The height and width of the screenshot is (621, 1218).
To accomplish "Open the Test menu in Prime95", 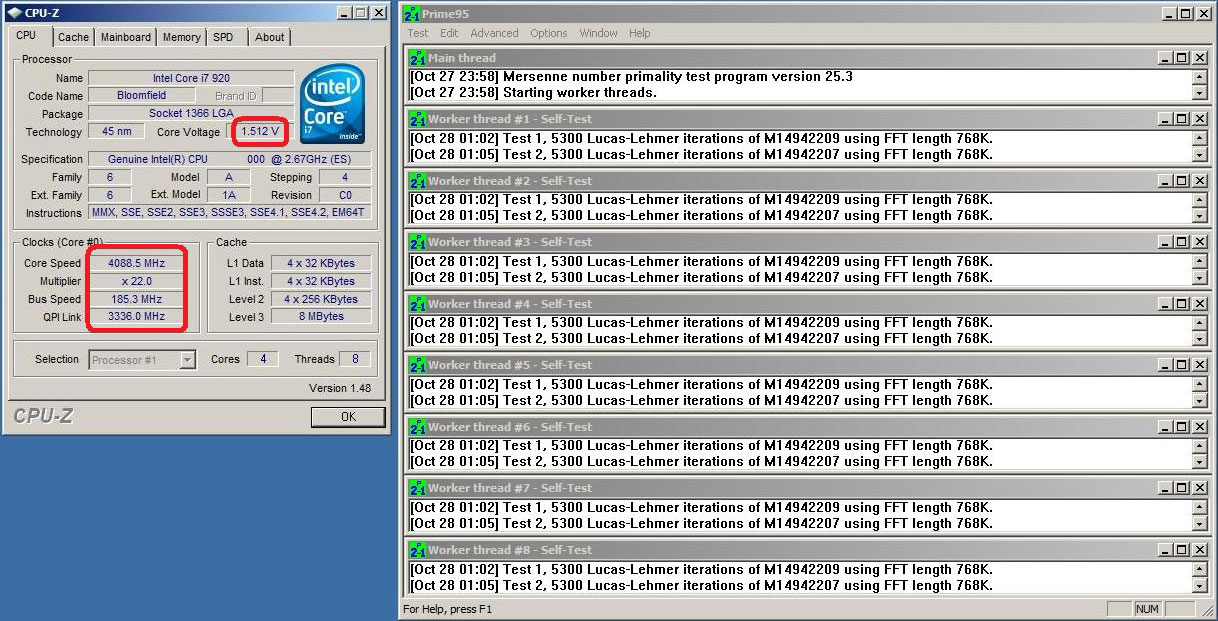I will tap(418, 33).
